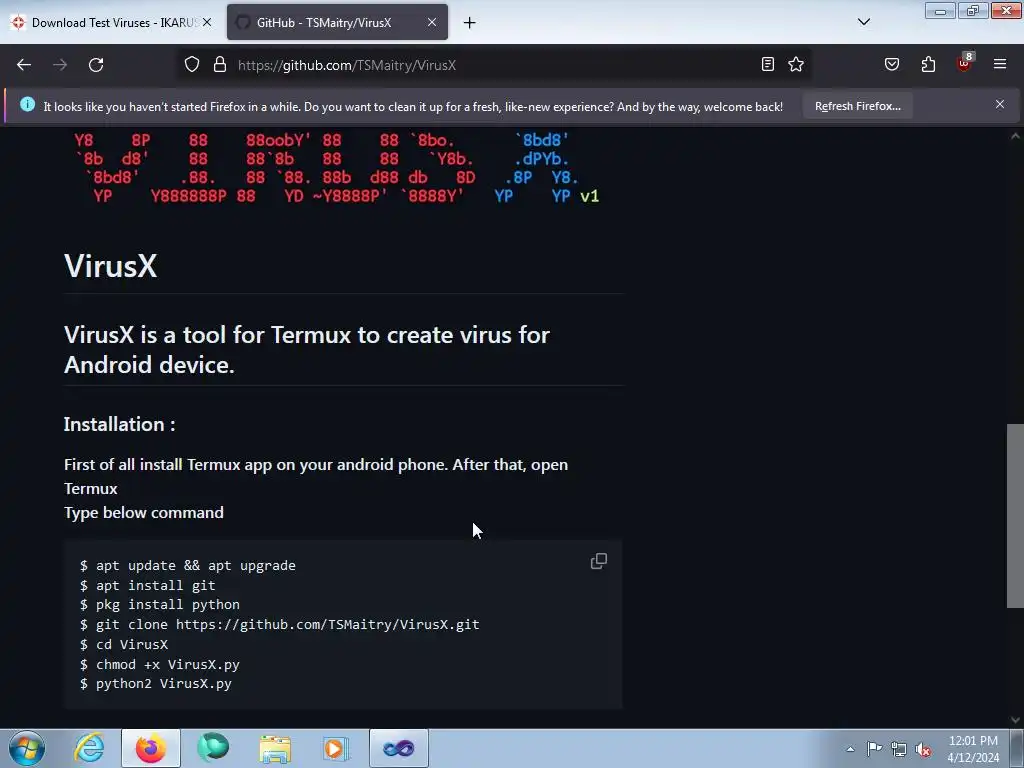Open the taskbar clock and date
The image size is (1024, 768).
pyautogui.click(x=973, y=749)
